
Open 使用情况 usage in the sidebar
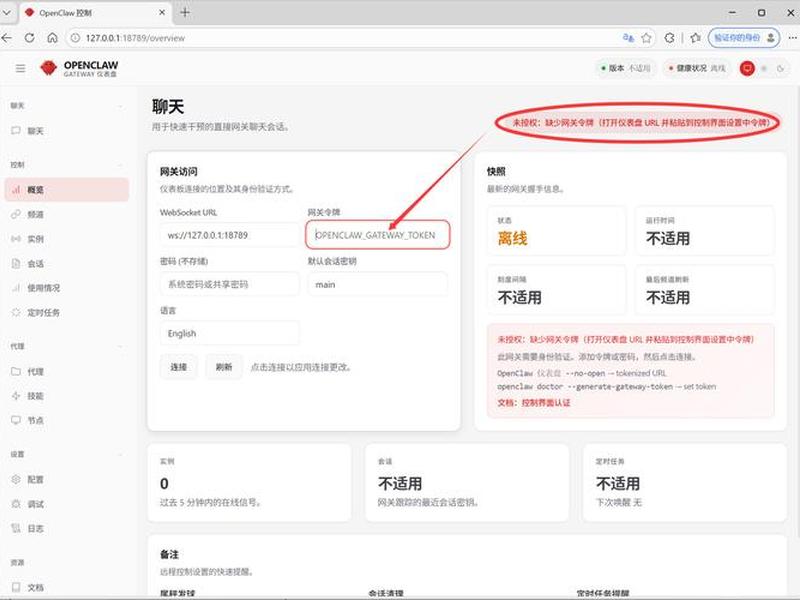point(66,288)
